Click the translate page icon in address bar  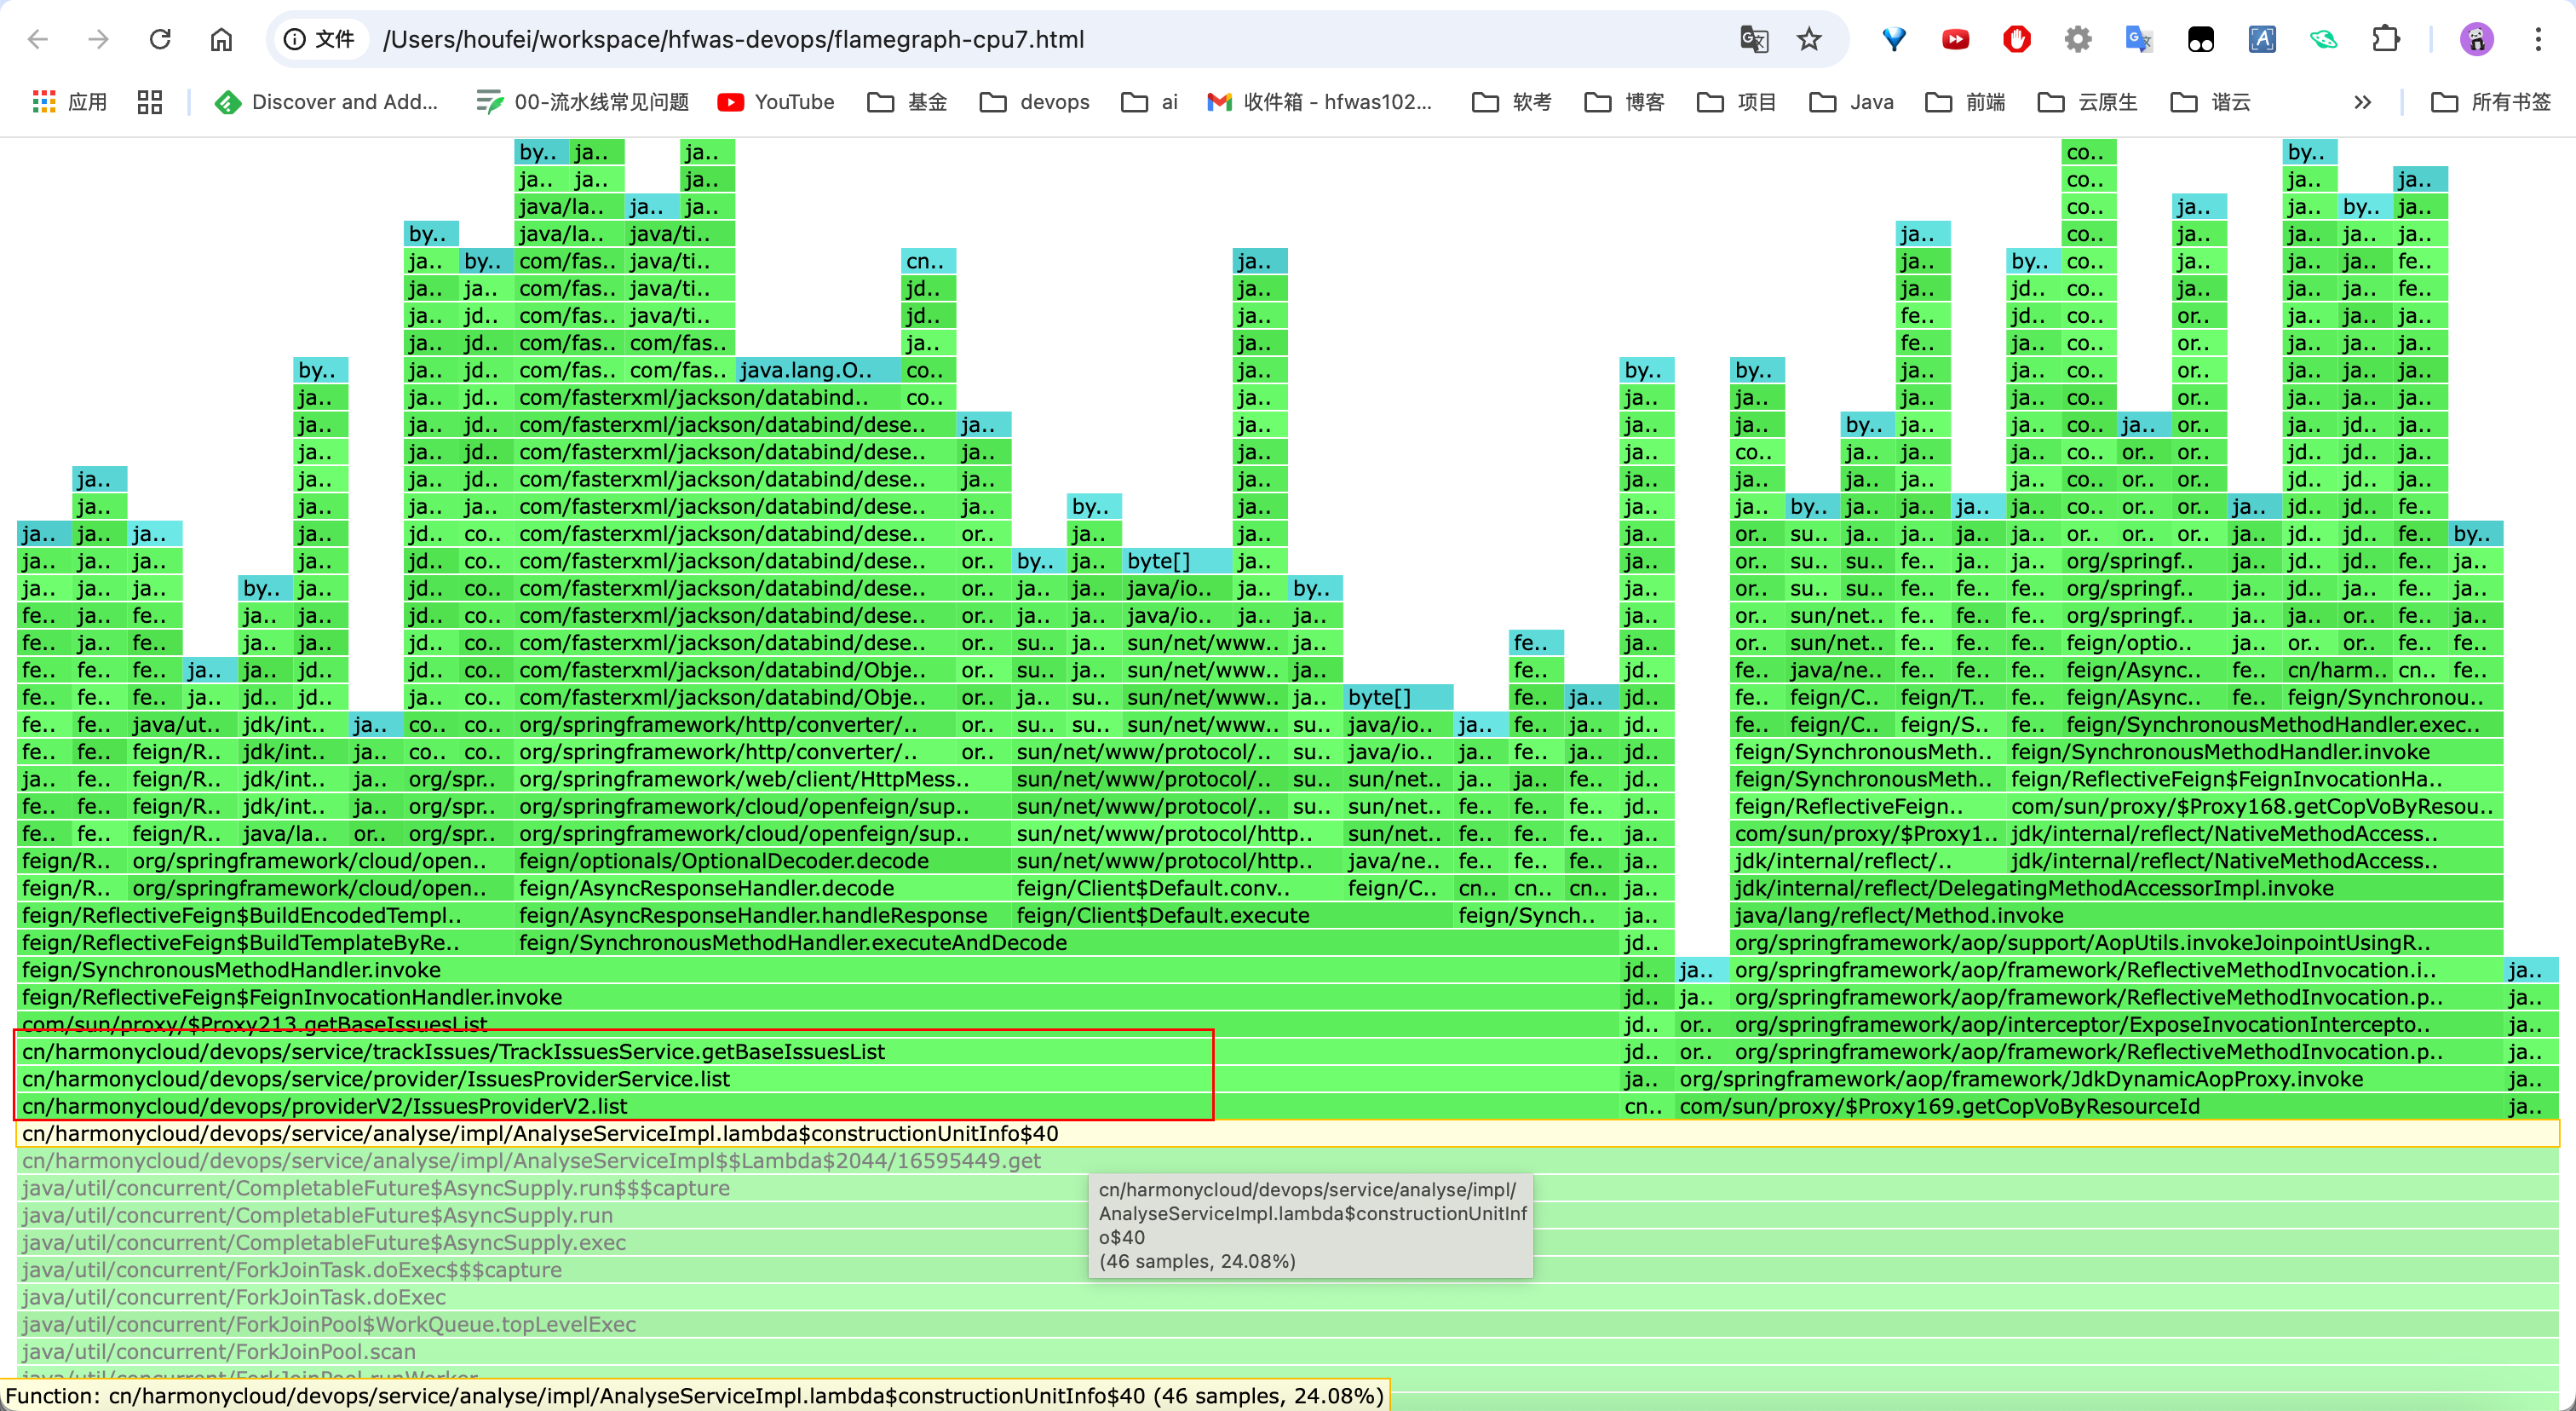tap(1753, 39)
